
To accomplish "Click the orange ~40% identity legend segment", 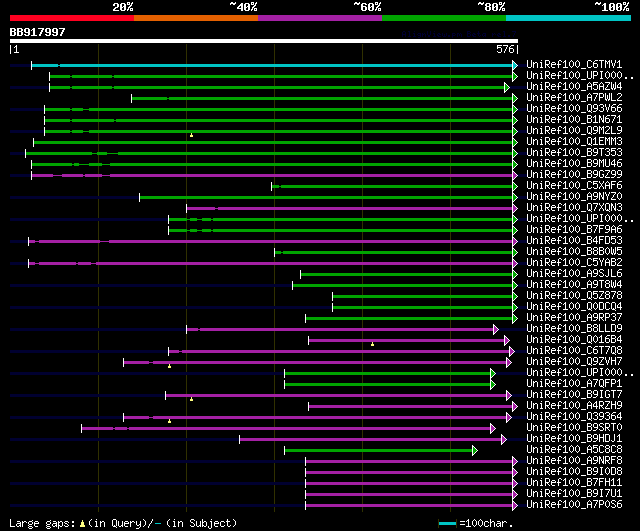I will point(196,18).
